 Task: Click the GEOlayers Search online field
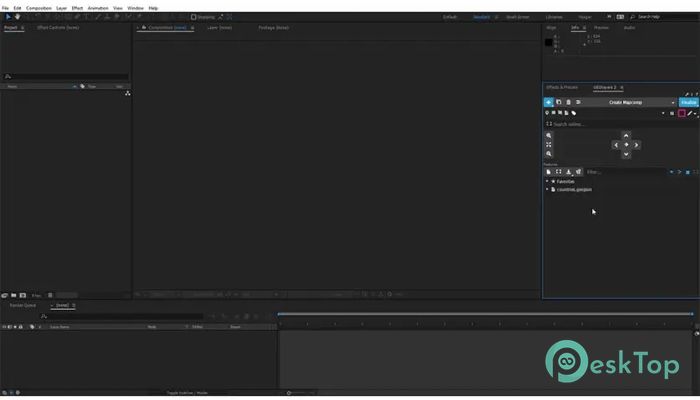coord(623,124)
